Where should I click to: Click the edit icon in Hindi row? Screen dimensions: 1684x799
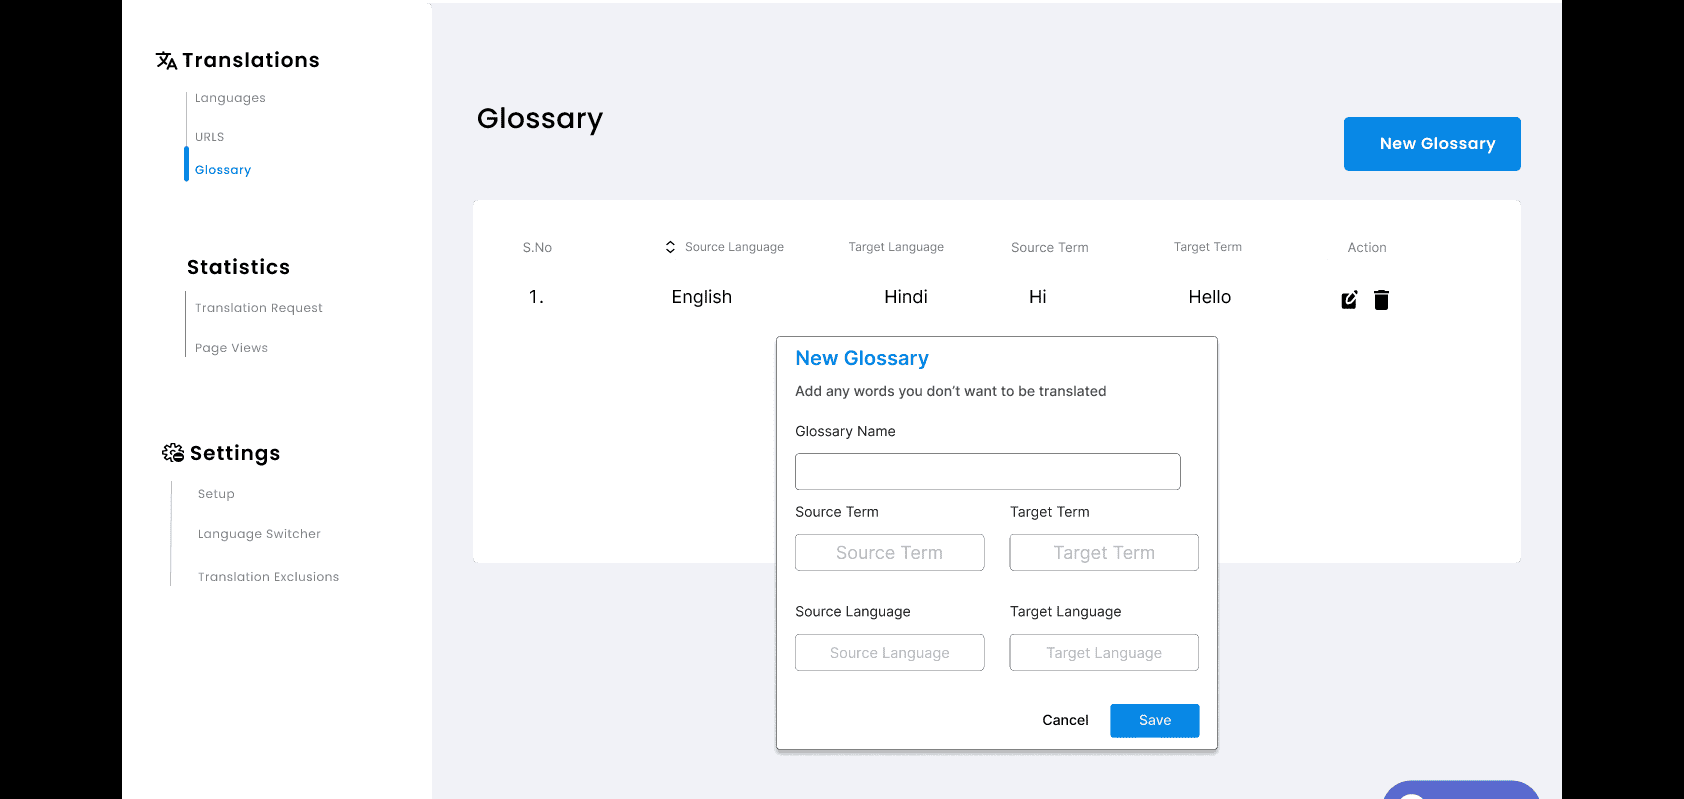(x=1349, y=300)
